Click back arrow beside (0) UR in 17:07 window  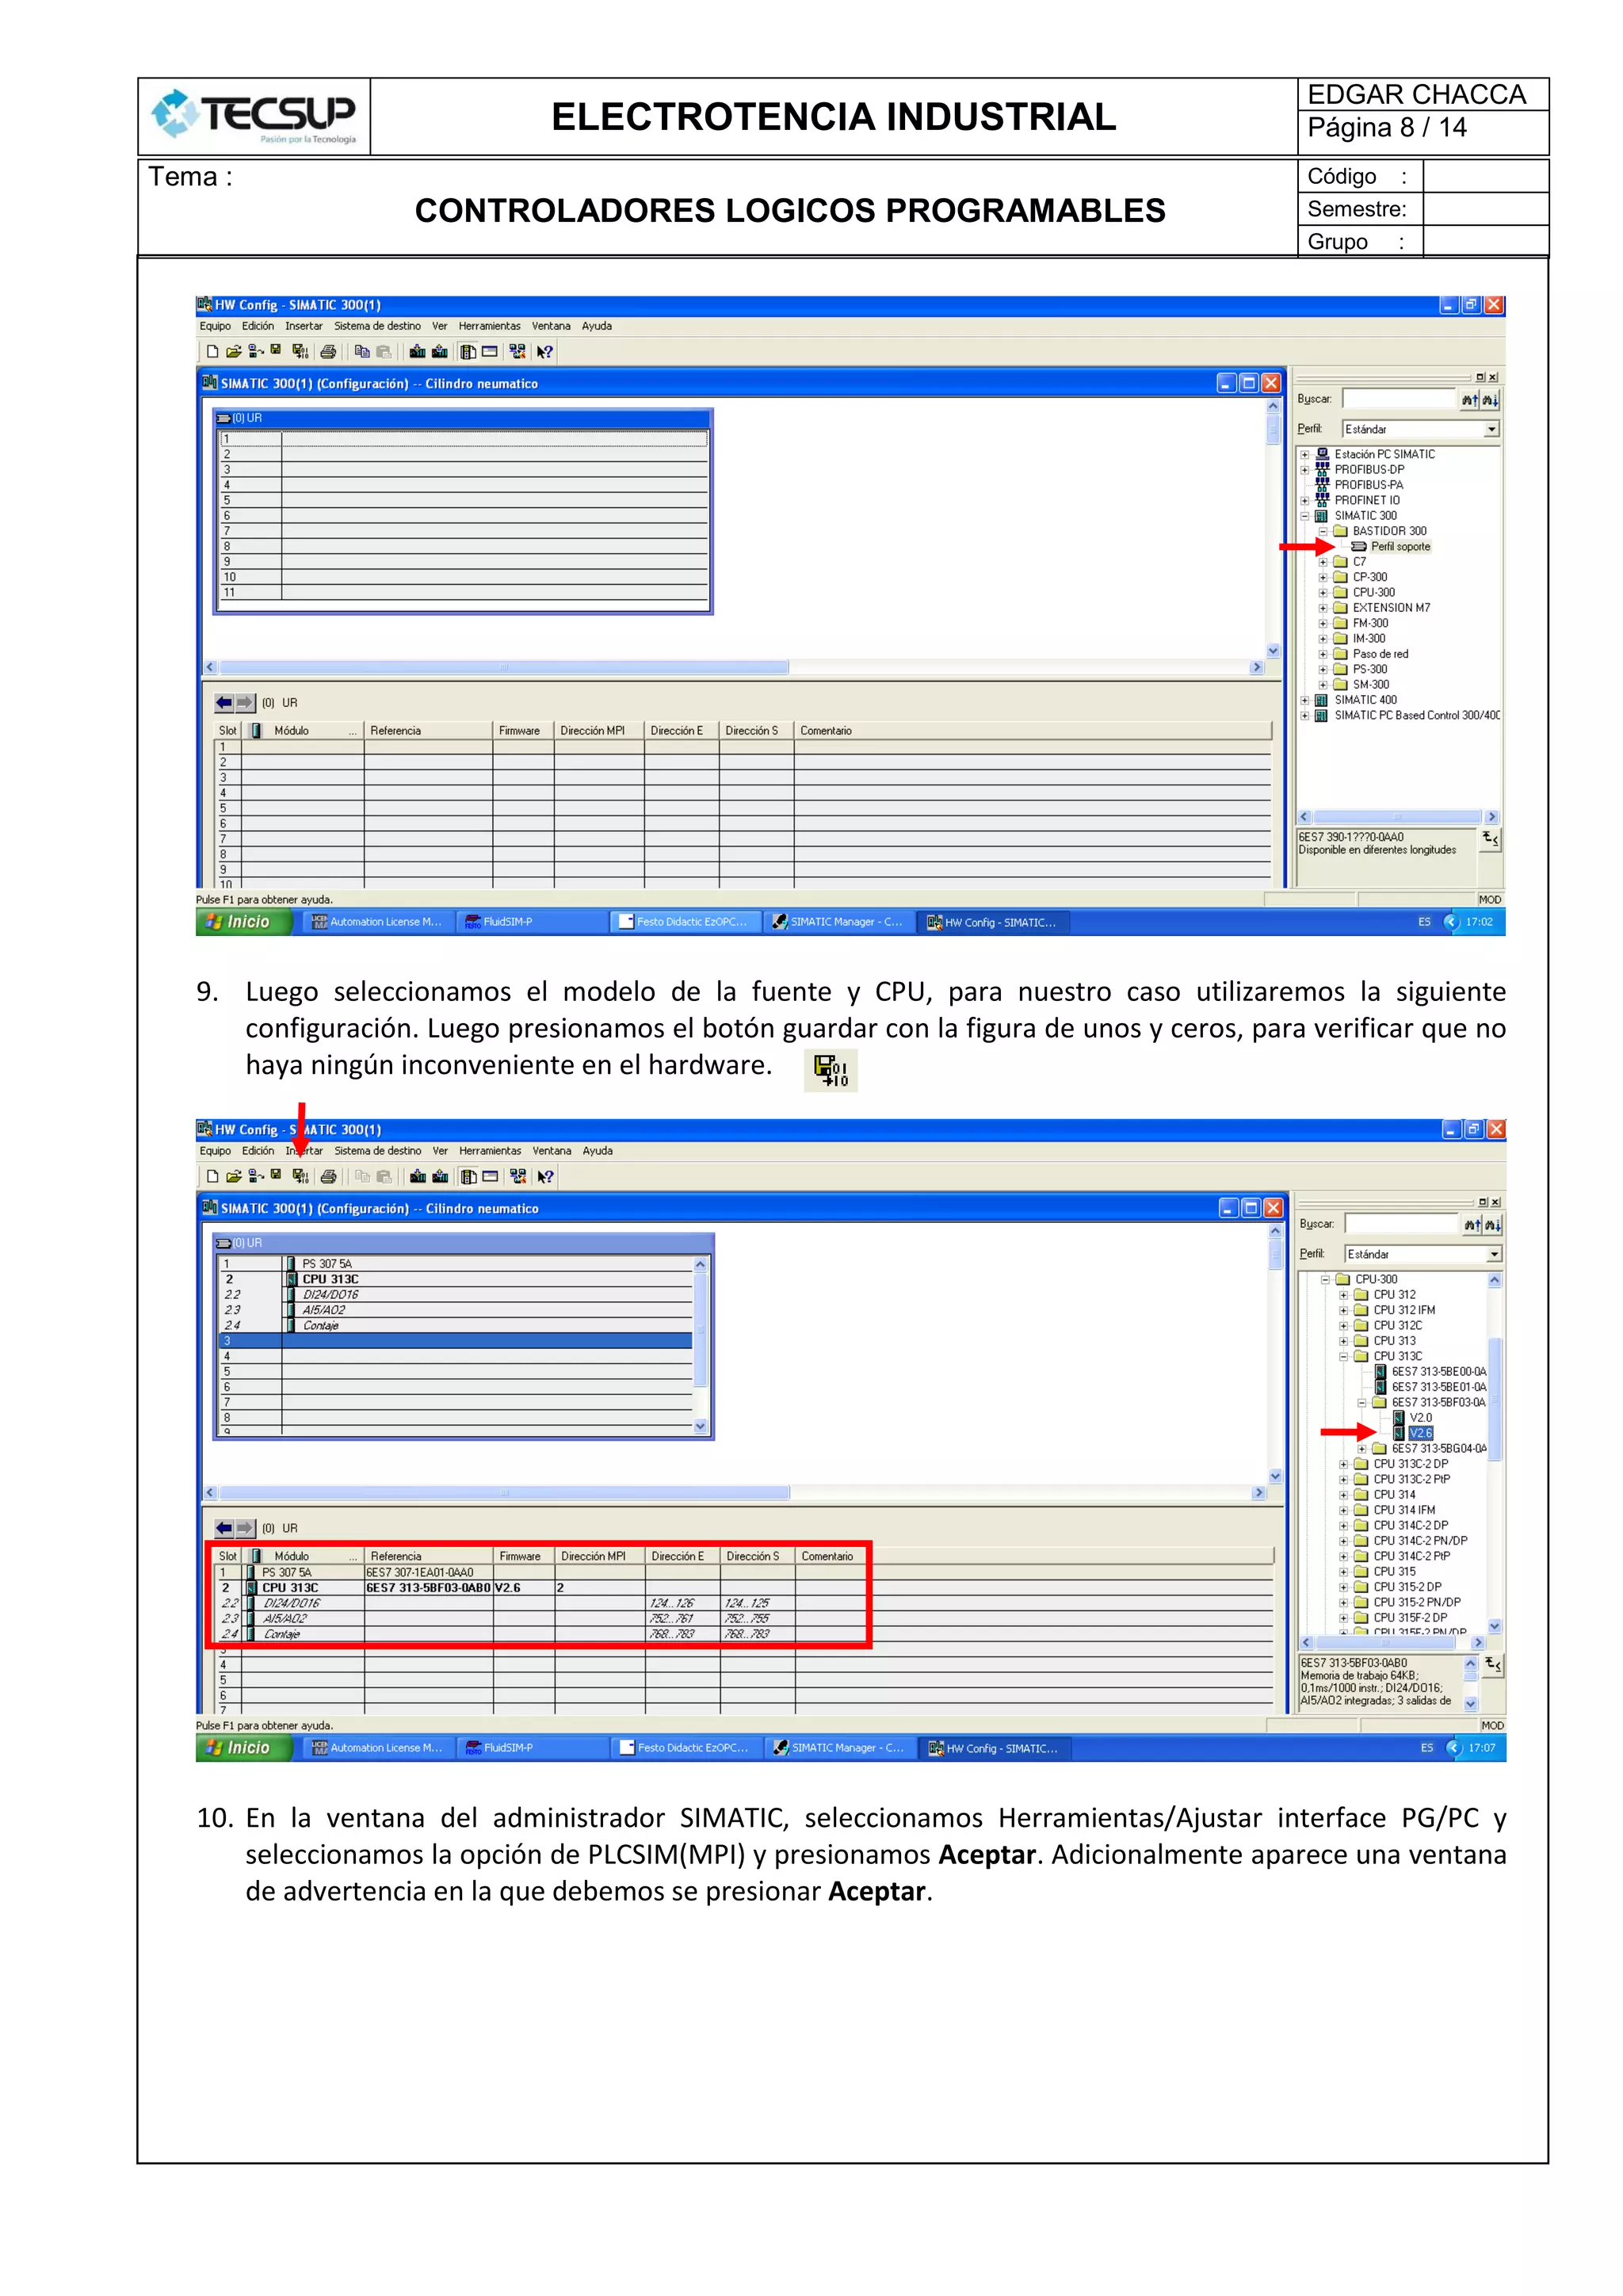224,1528
